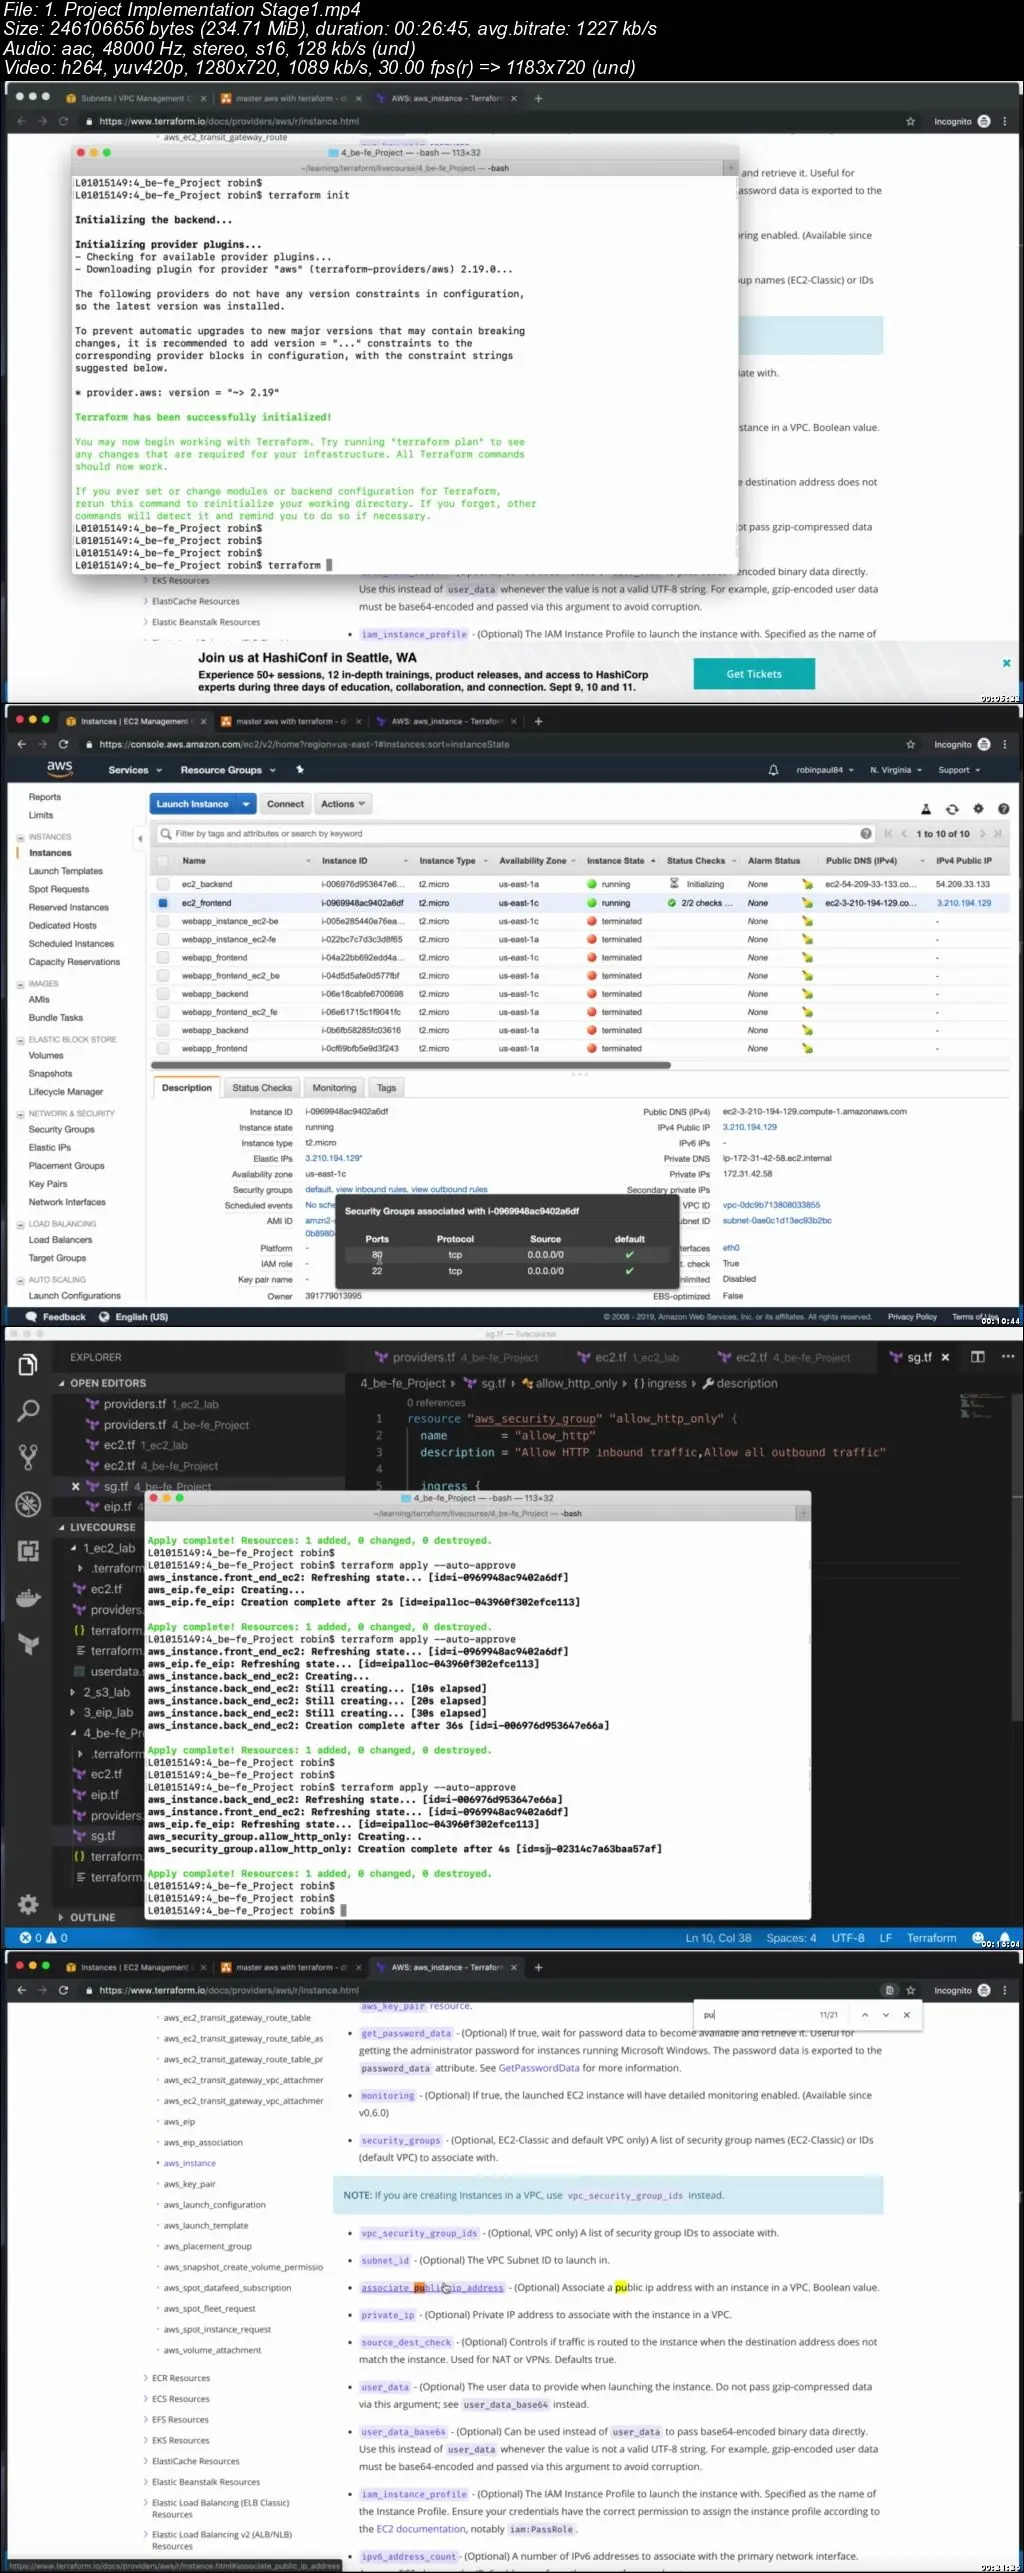Open the Description tab in instance details
1024x2573 pixels.
tap(187, 1088)
